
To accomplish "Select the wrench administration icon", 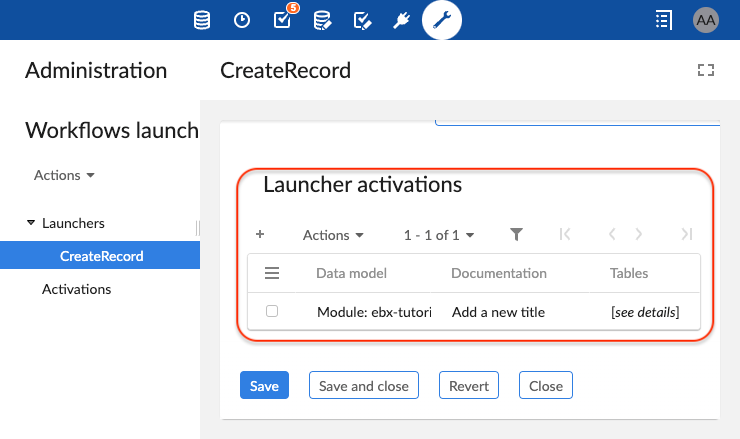I will coord(442,19).
